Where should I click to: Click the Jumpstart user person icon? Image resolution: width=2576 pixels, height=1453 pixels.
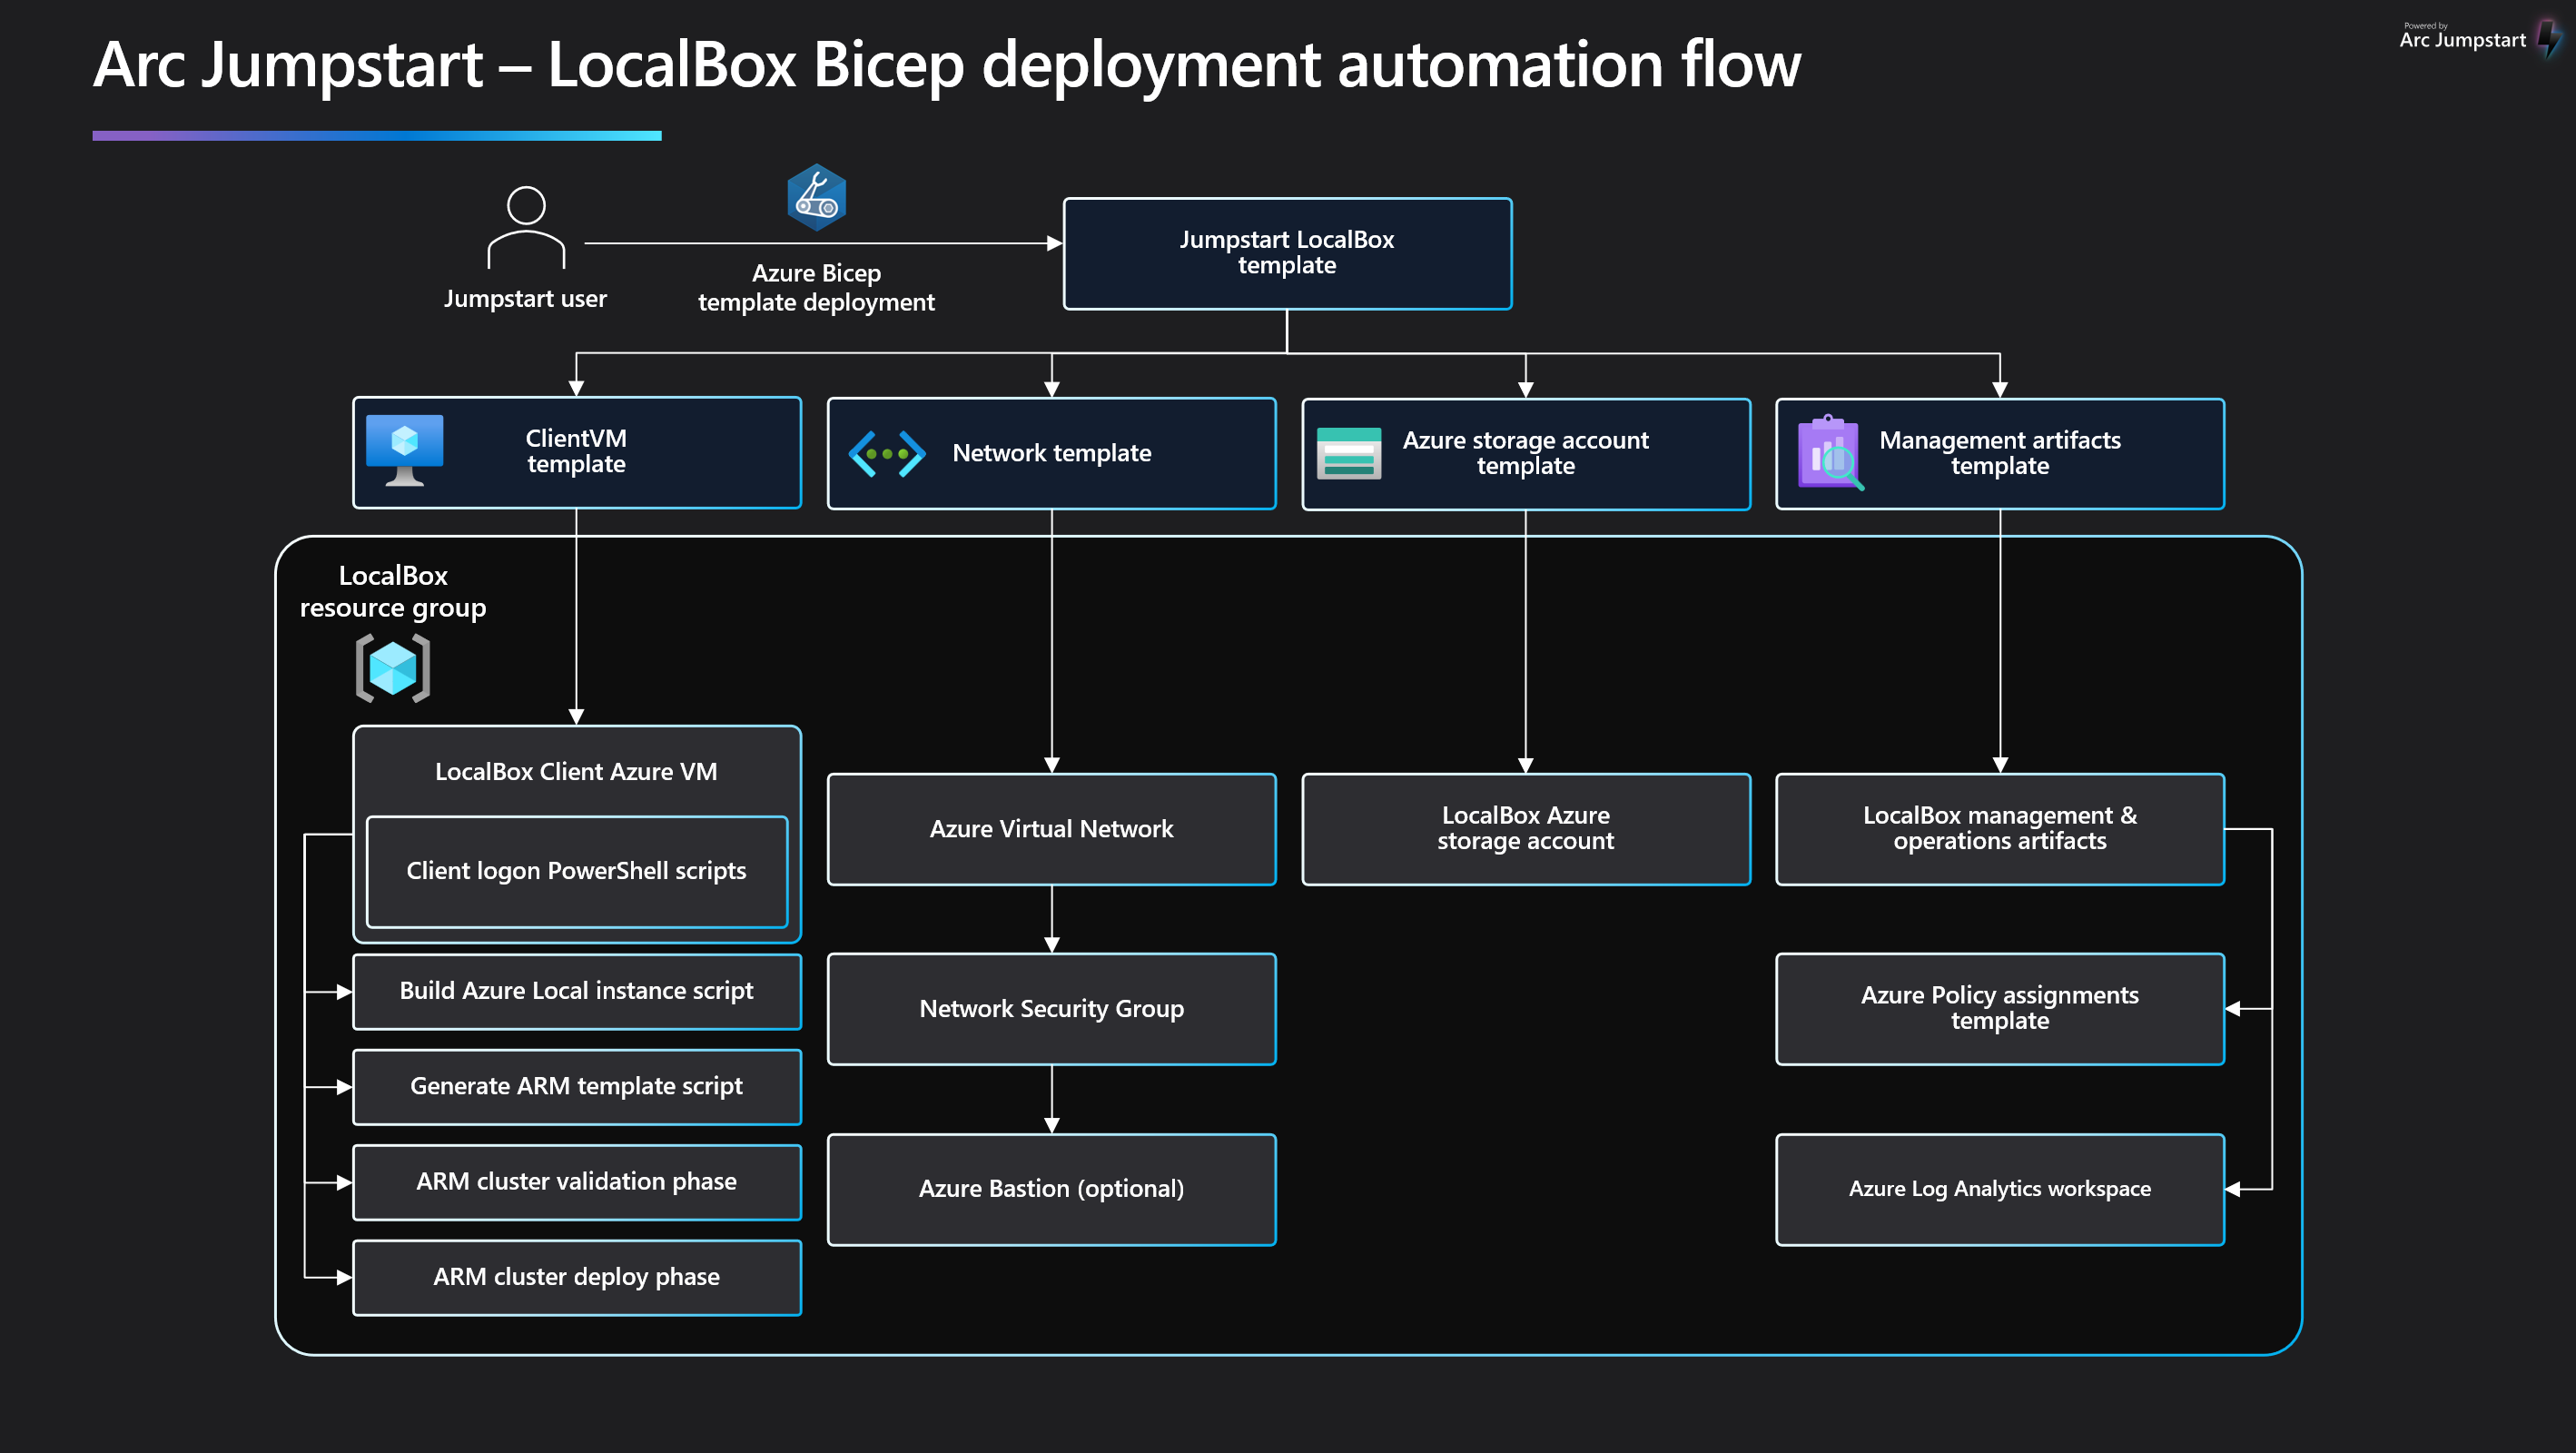click(526, 227)
